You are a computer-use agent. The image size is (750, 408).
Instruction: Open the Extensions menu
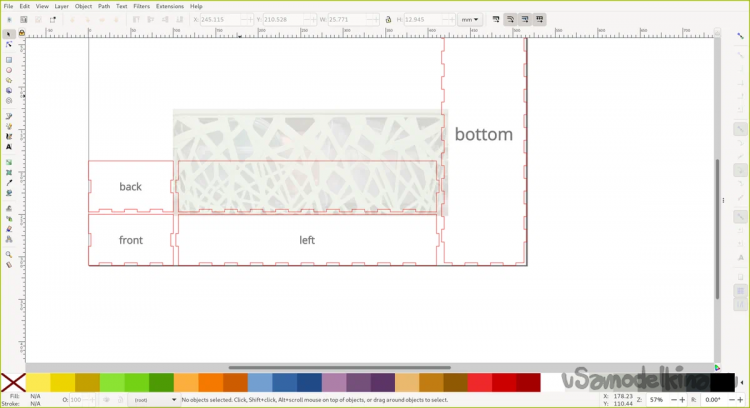169,6
